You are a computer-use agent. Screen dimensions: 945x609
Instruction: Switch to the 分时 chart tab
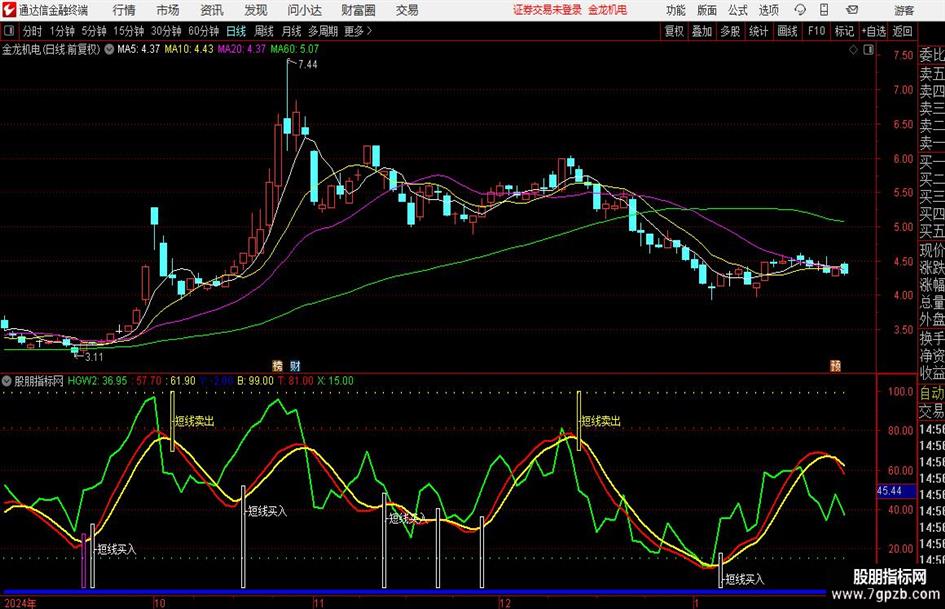click(33, 31)
